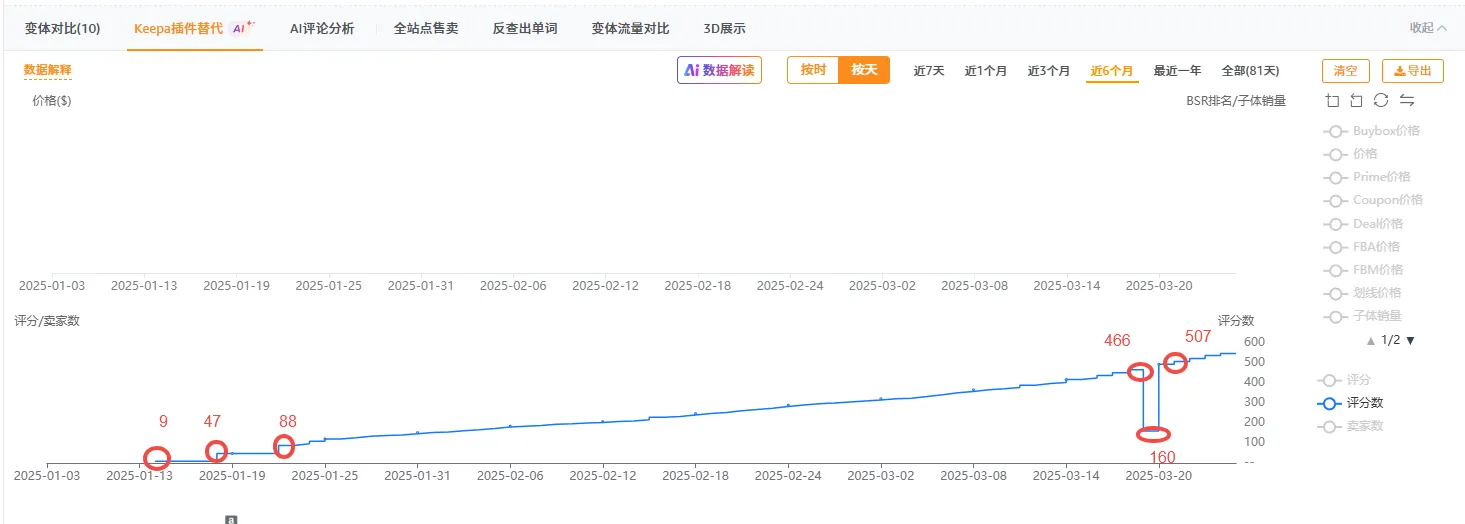
Task: Select the 近3个月 time range
Action: pyautogui.click(x=1049, y=71)
